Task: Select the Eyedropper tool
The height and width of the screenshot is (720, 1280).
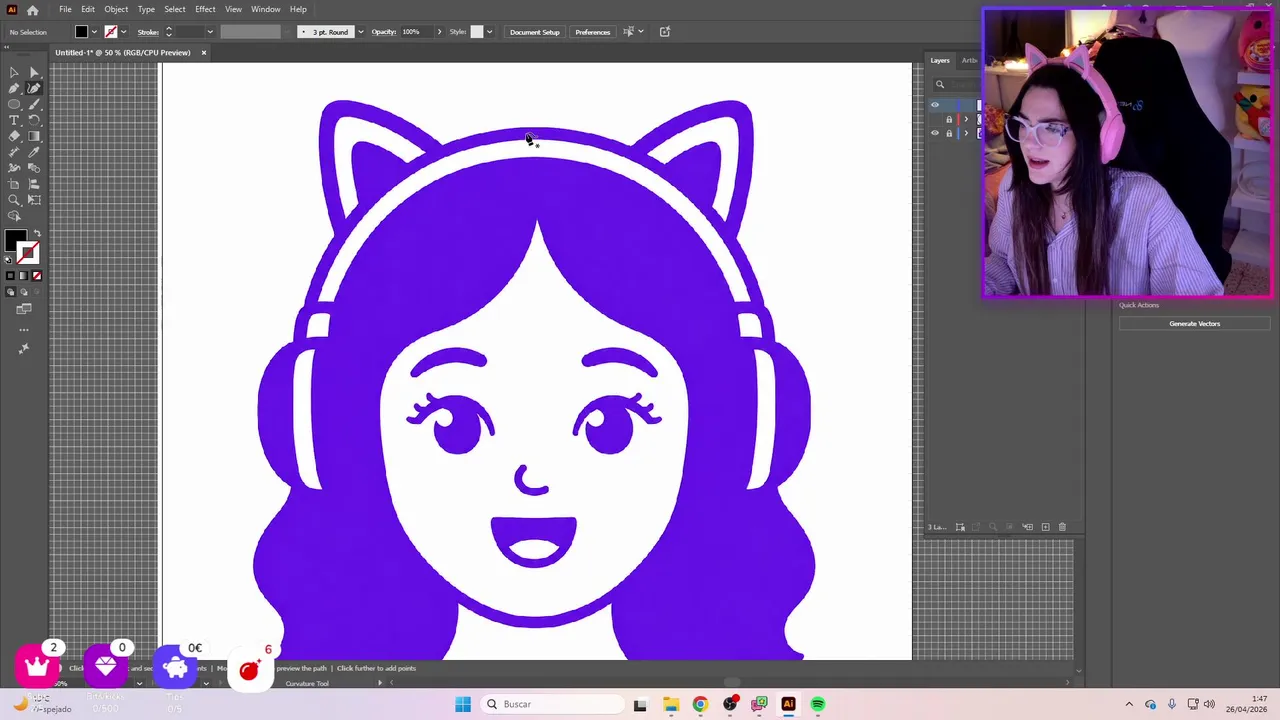Action: coord(34,152)
